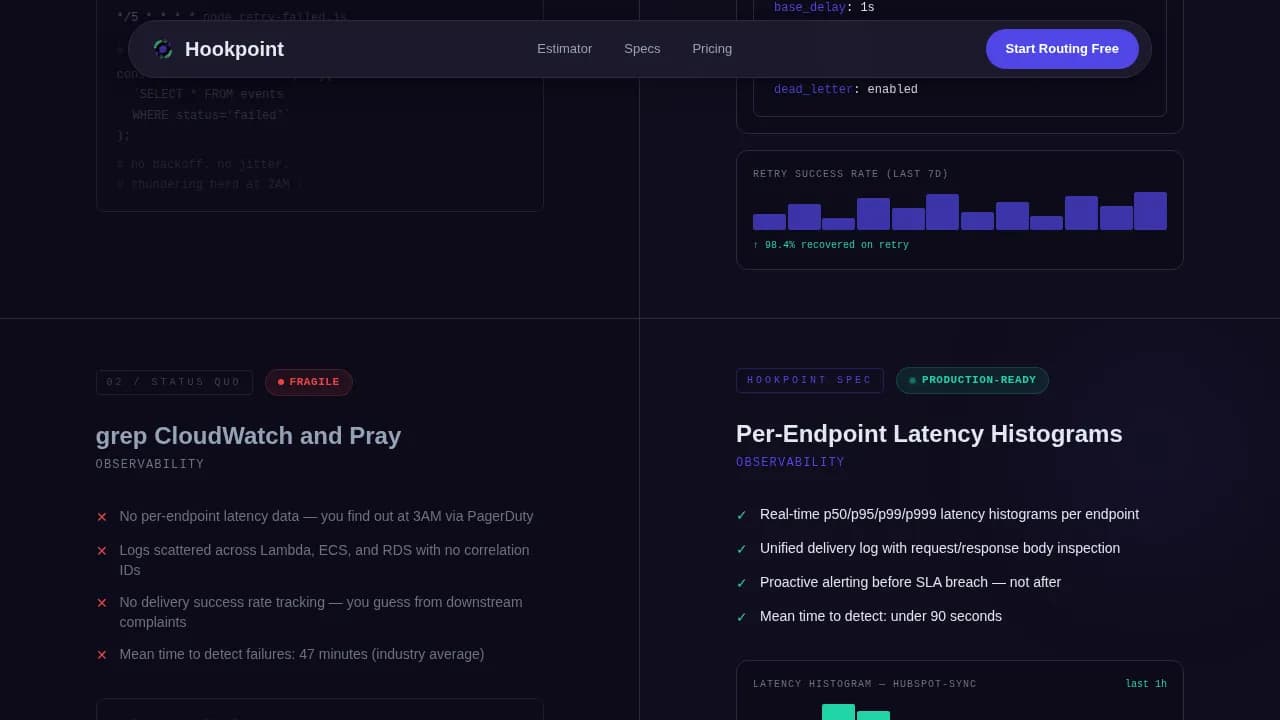
Task: Click the checkmark beside Mean time to detect: under 90 seconds
Action: click(742, 617)
